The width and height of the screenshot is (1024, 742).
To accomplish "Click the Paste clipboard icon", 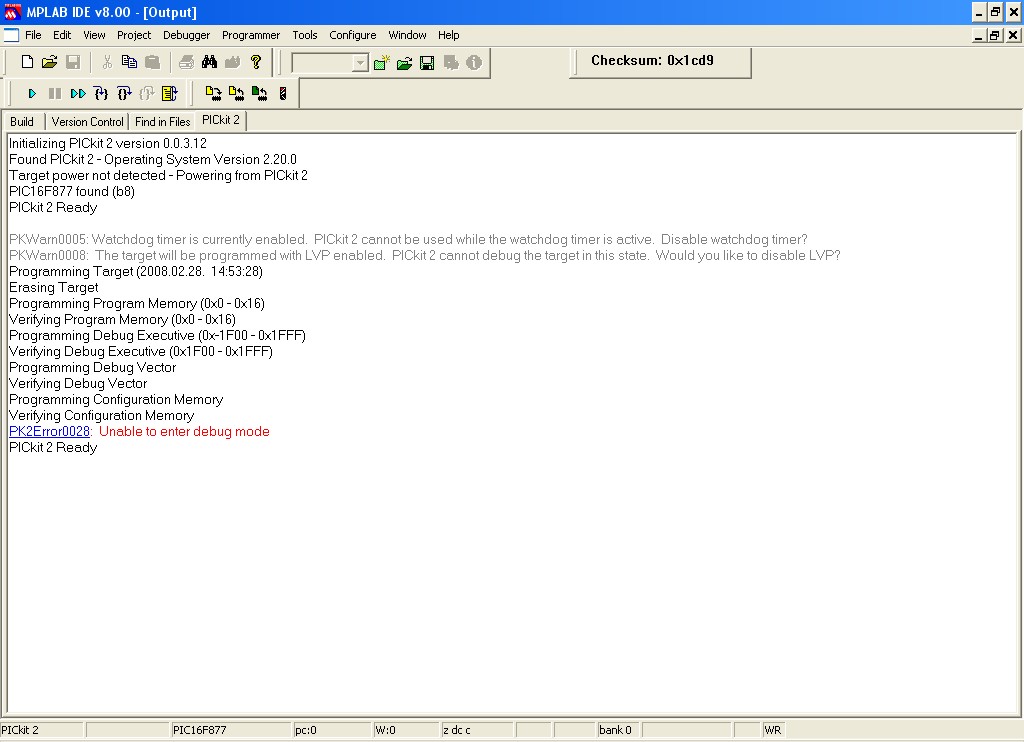I will tap(152, 62).
